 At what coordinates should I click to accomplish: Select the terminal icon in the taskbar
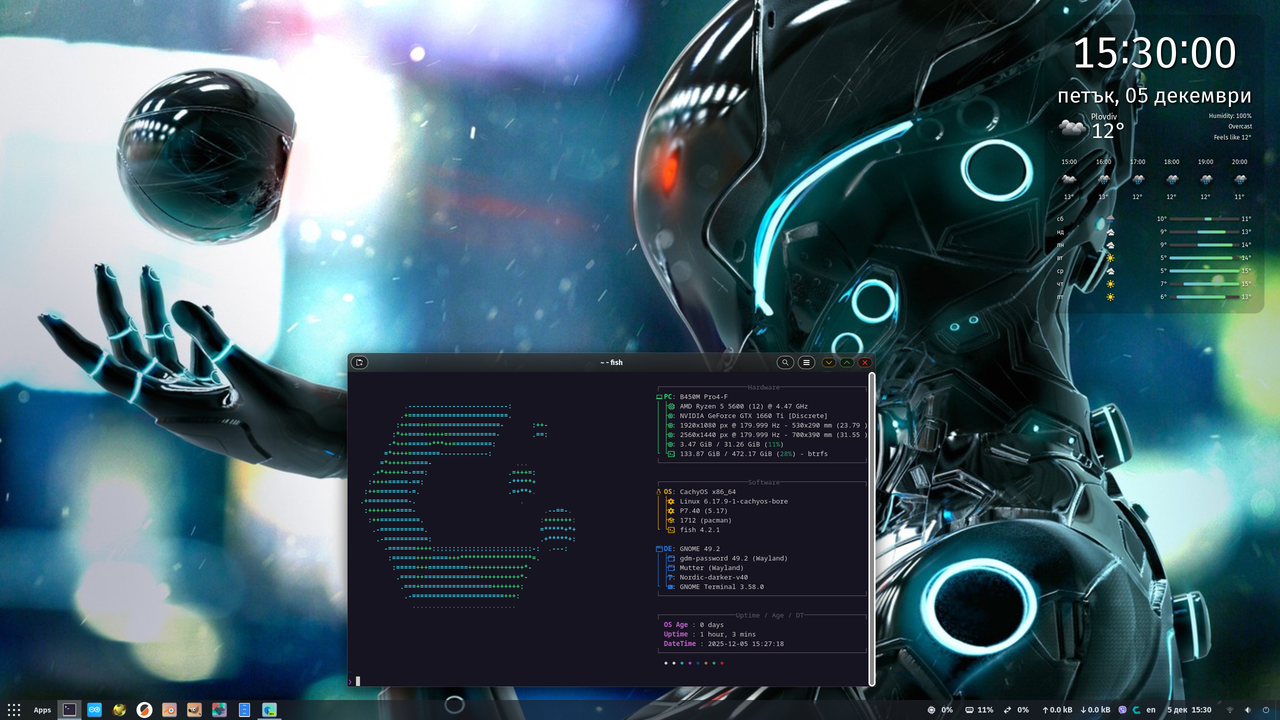click(x=69, y=710)
